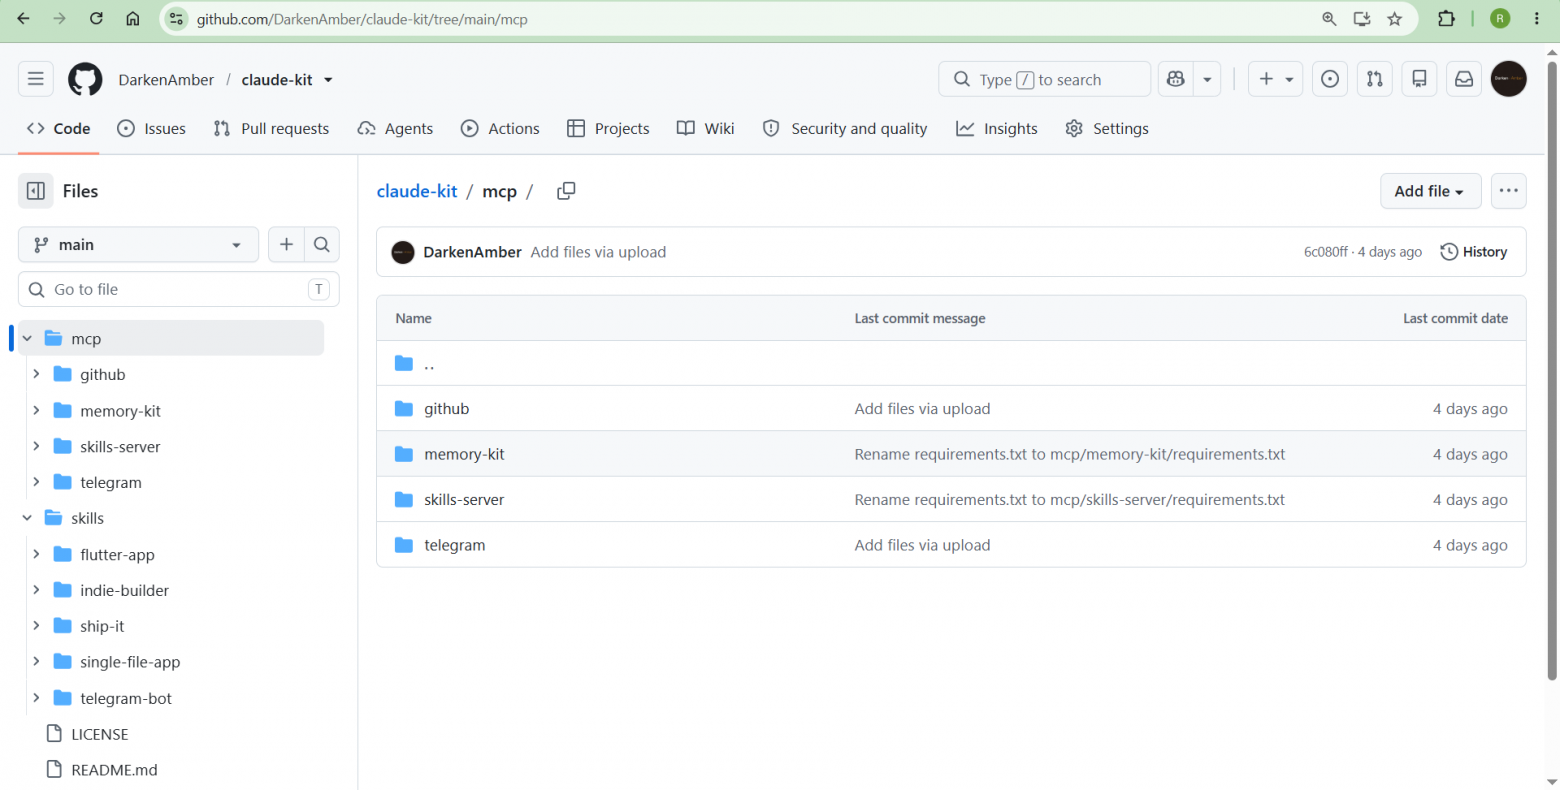The image size is (1560, 790).
Task: Open the 'Add files via upload' latest commit message
Action: (x=598, y=252)
